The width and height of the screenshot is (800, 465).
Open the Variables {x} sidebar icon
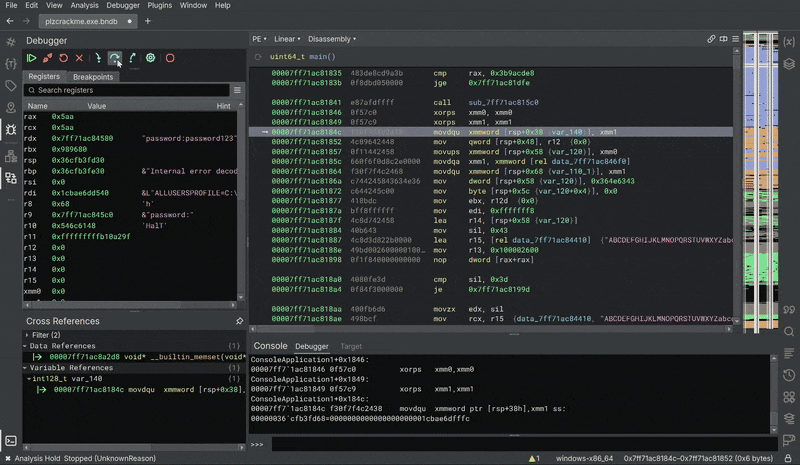pyautogui.click(x=789, y=41)
